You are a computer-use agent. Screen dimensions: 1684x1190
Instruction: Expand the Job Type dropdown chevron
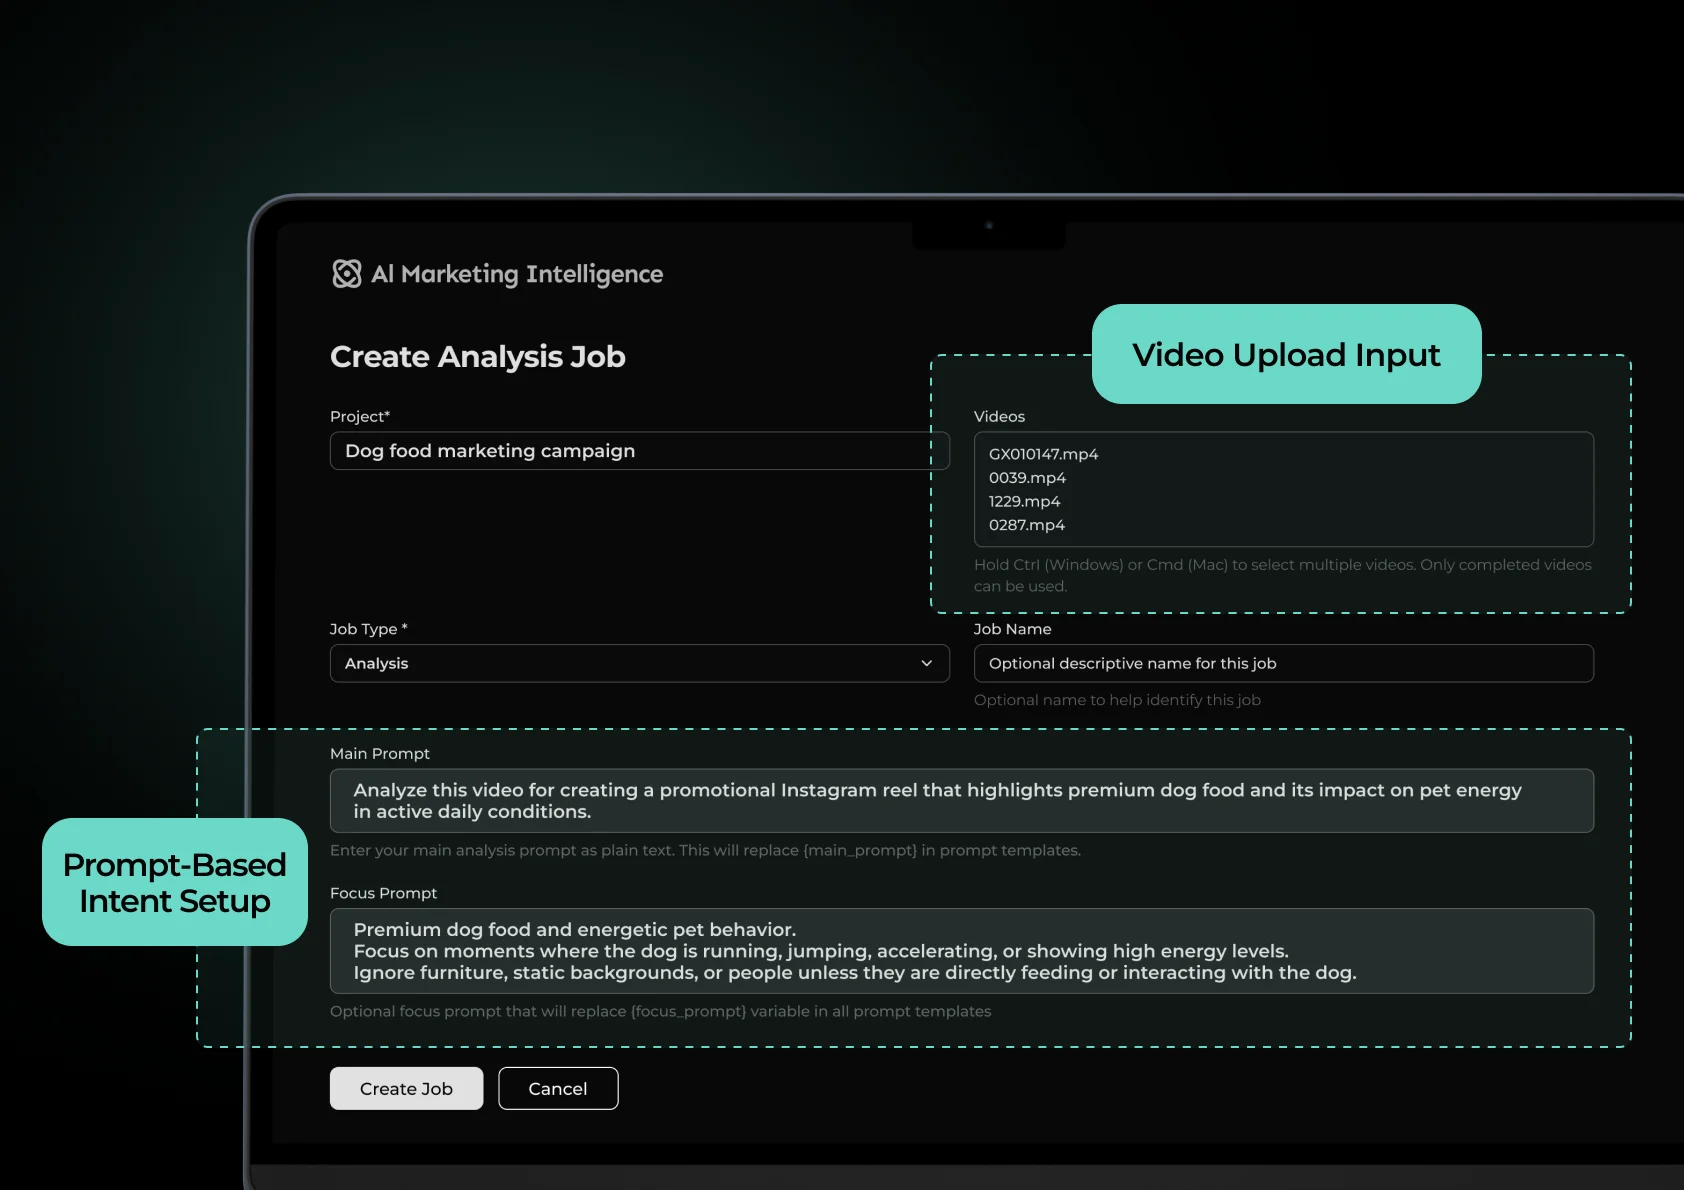click(926, 663)
